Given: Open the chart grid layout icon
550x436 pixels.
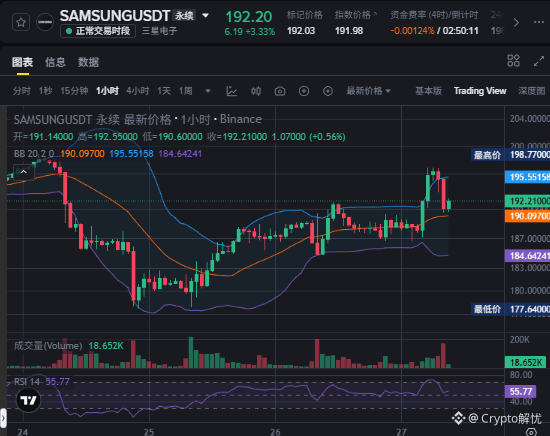Looking at the screenshot, I should click(514, 61).
